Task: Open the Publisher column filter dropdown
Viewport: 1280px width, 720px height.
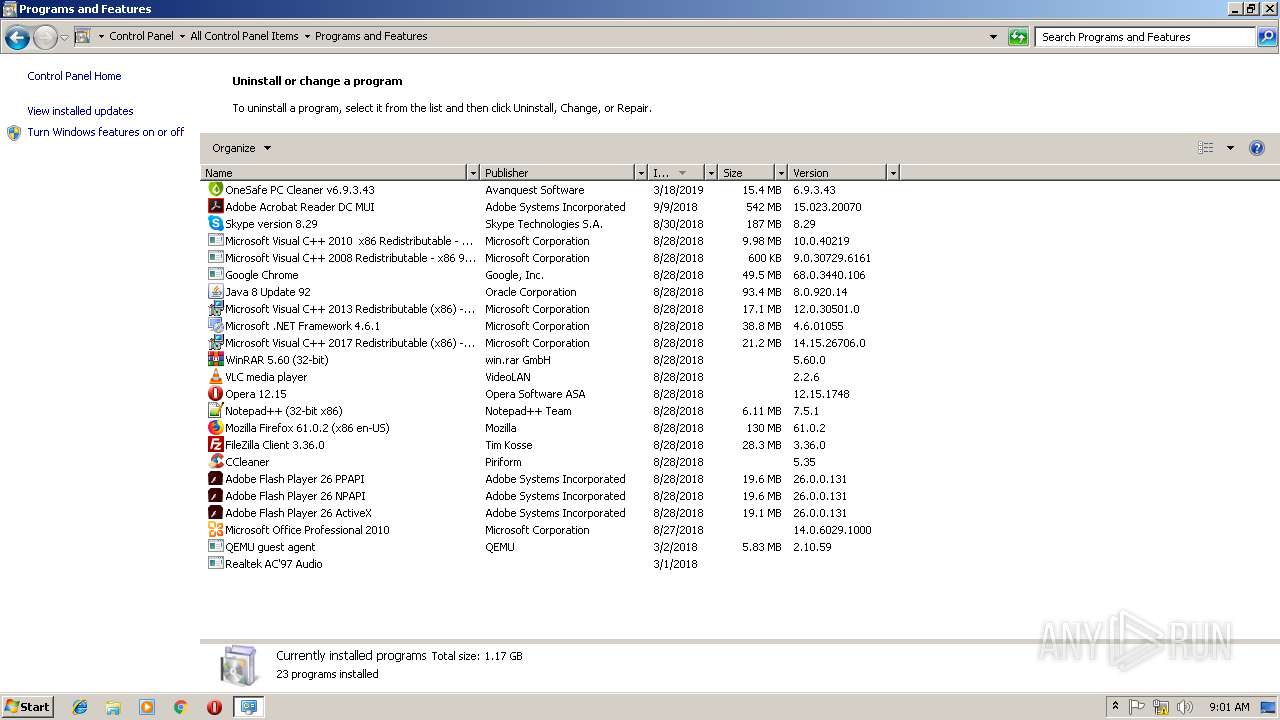Action: pos(641,173)
